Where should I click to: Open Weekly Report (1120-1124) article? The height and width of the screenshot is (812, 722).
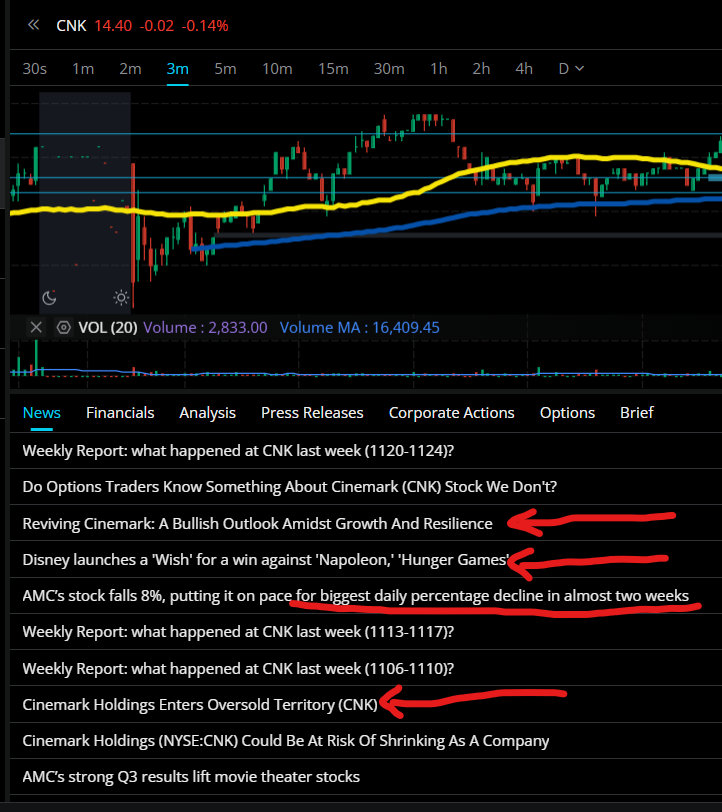(x=366, y=451)
